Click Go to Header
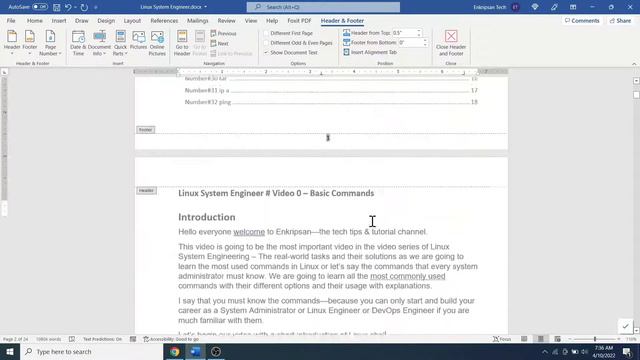This screenshot has width=640, height=360. [182, 43]
